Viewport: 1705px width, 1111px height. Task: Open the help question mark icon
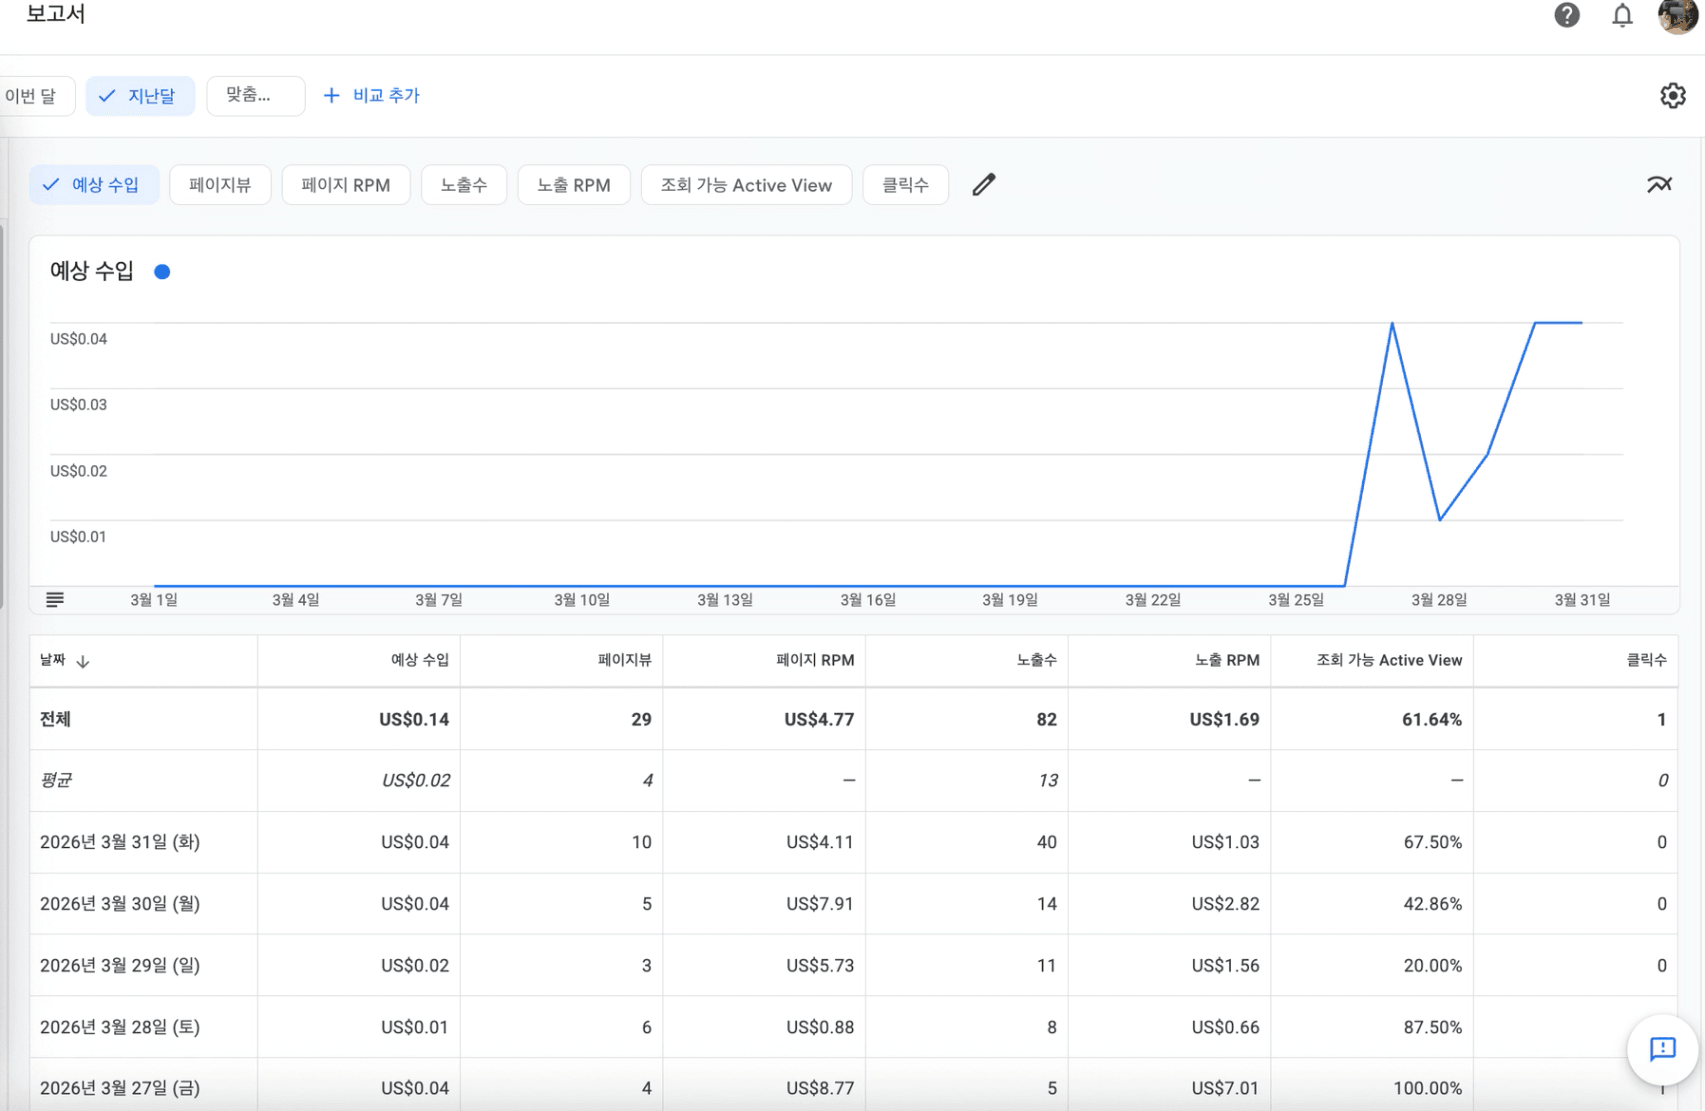[x=1566, y=15]
